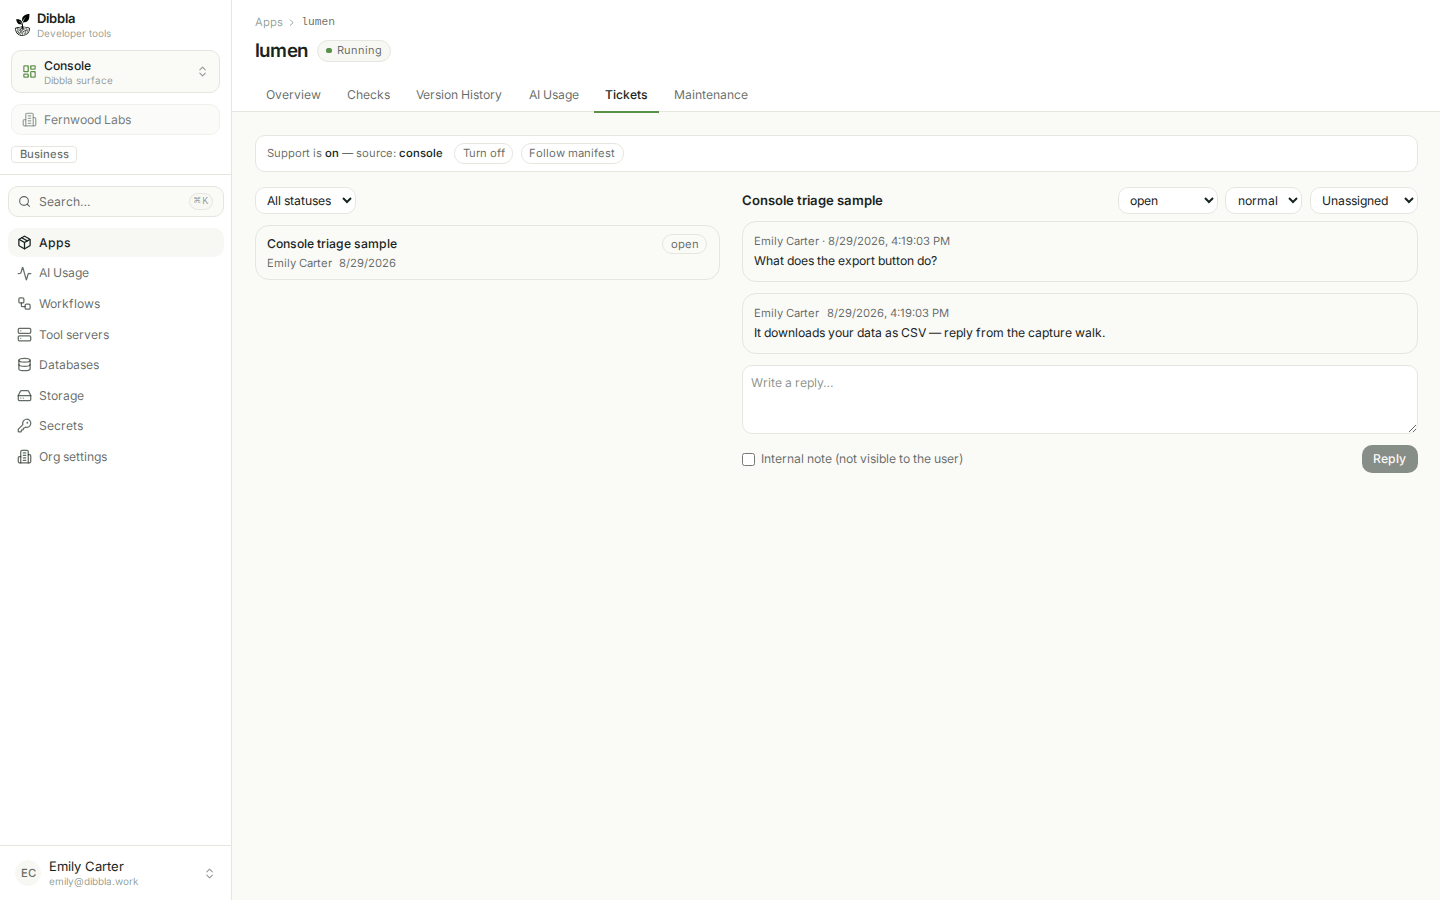Click the search magnifier icon
This screenshot has width=1440, height=900.
(x=25, y=202)
